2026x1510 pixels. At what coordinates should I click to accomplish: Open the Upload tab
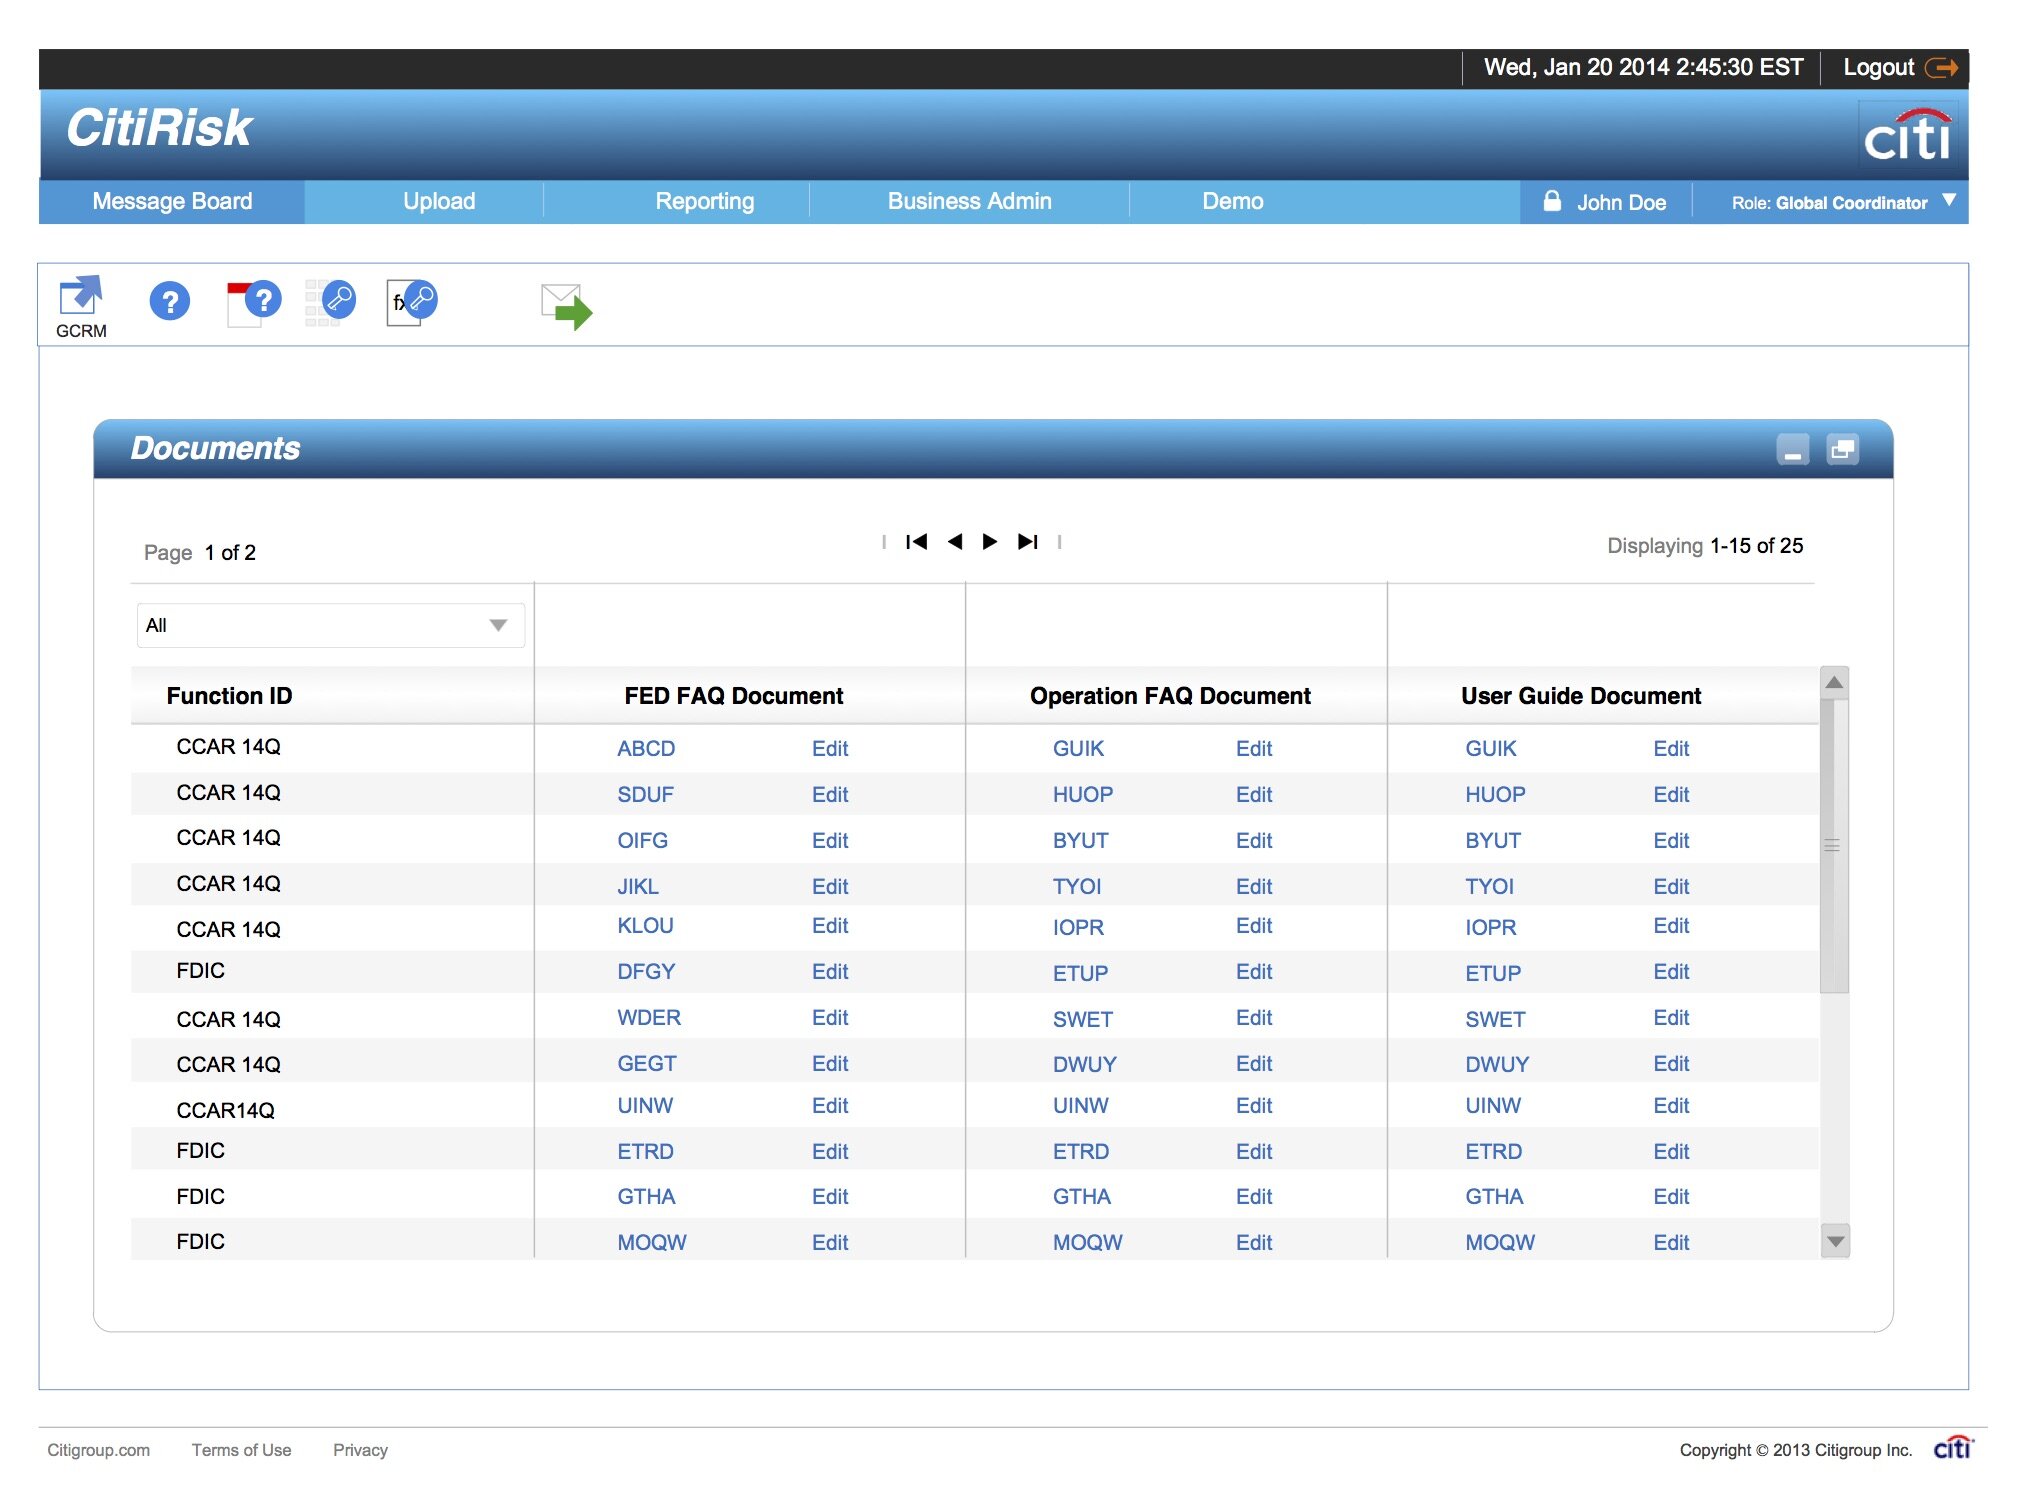(439, 201)
